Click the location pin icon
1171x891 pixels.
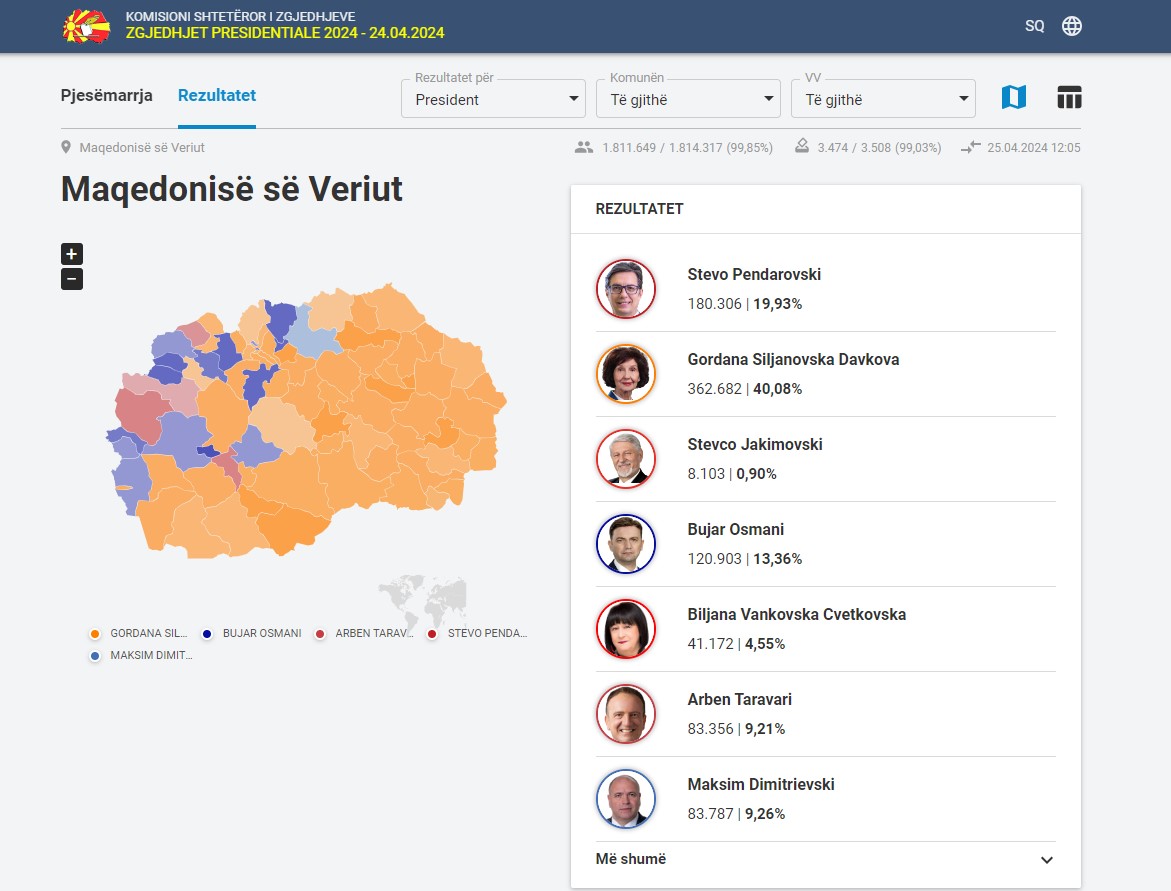tap(67, 148)
